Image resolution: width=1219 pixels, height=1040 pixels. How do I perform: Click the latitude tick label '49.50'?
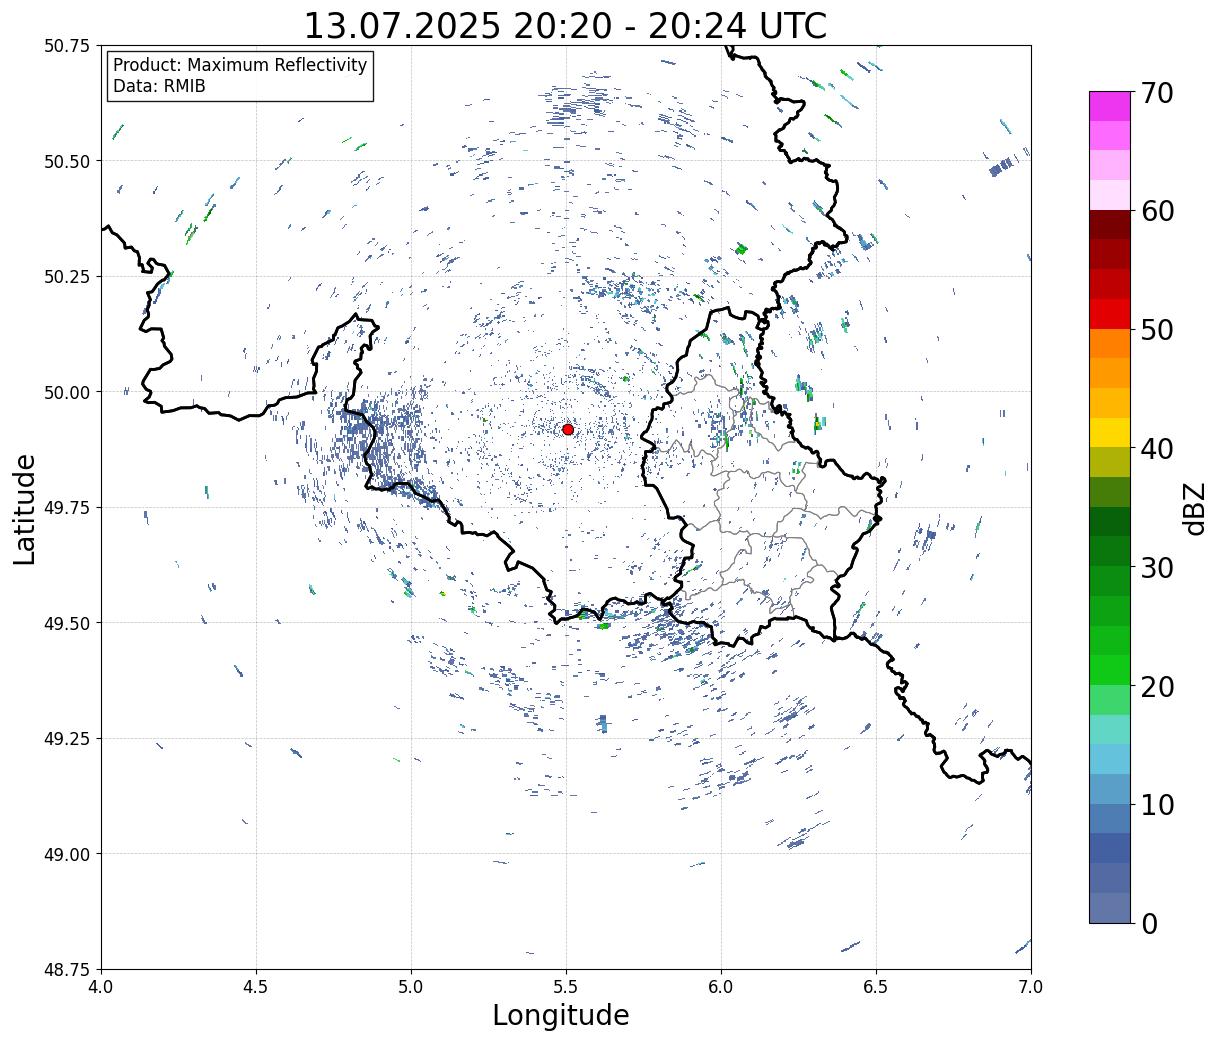pos(67,623)
